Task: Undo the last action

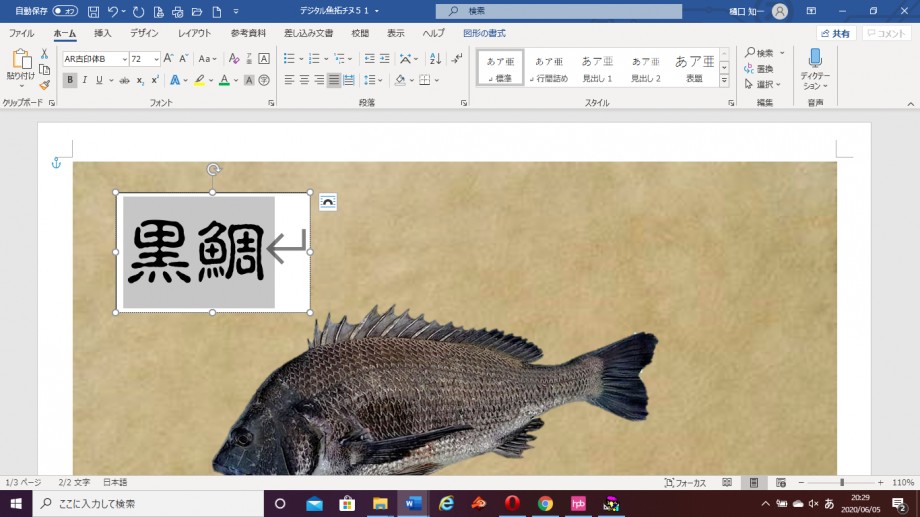Action: coord(113,11)
